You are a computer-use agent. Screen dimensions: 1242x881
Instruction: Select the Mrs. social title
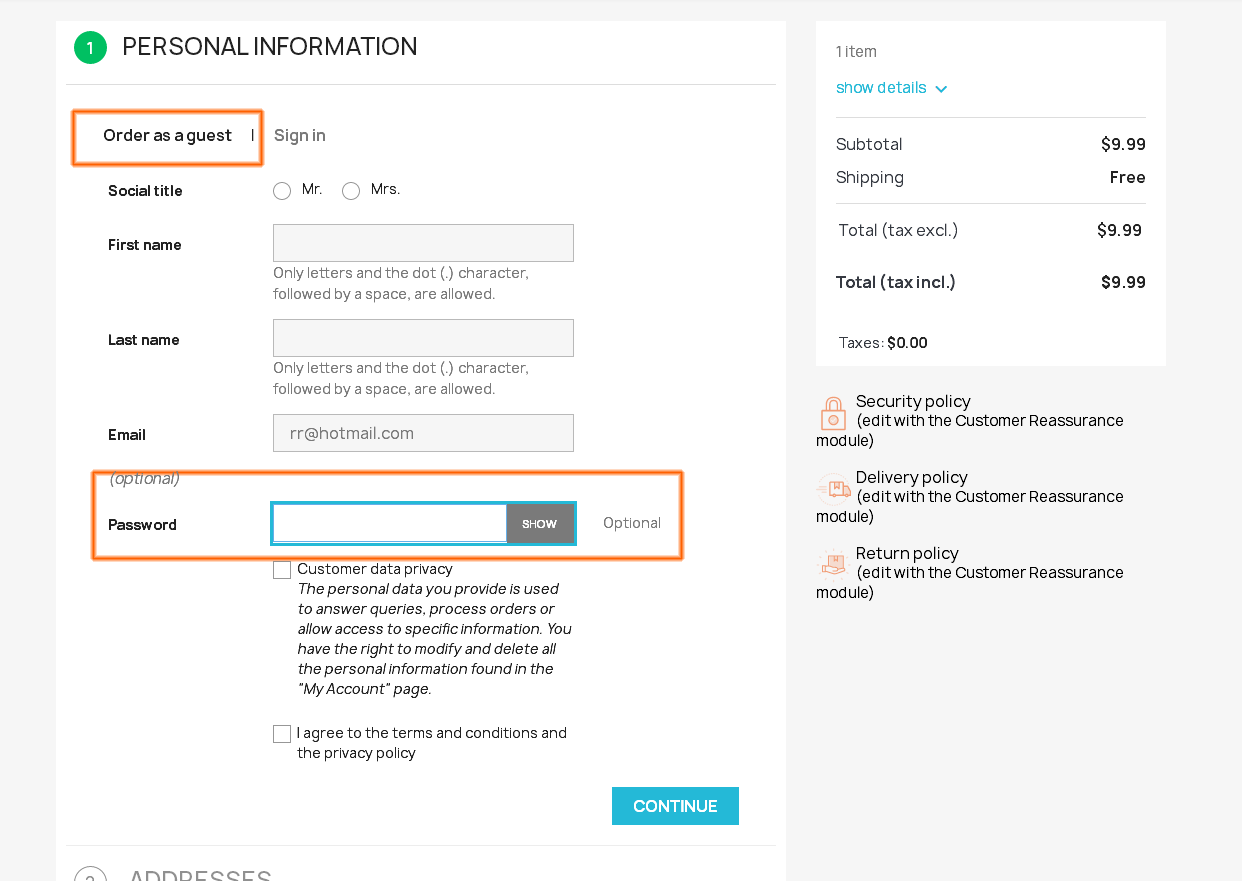(x=351, y=191)
